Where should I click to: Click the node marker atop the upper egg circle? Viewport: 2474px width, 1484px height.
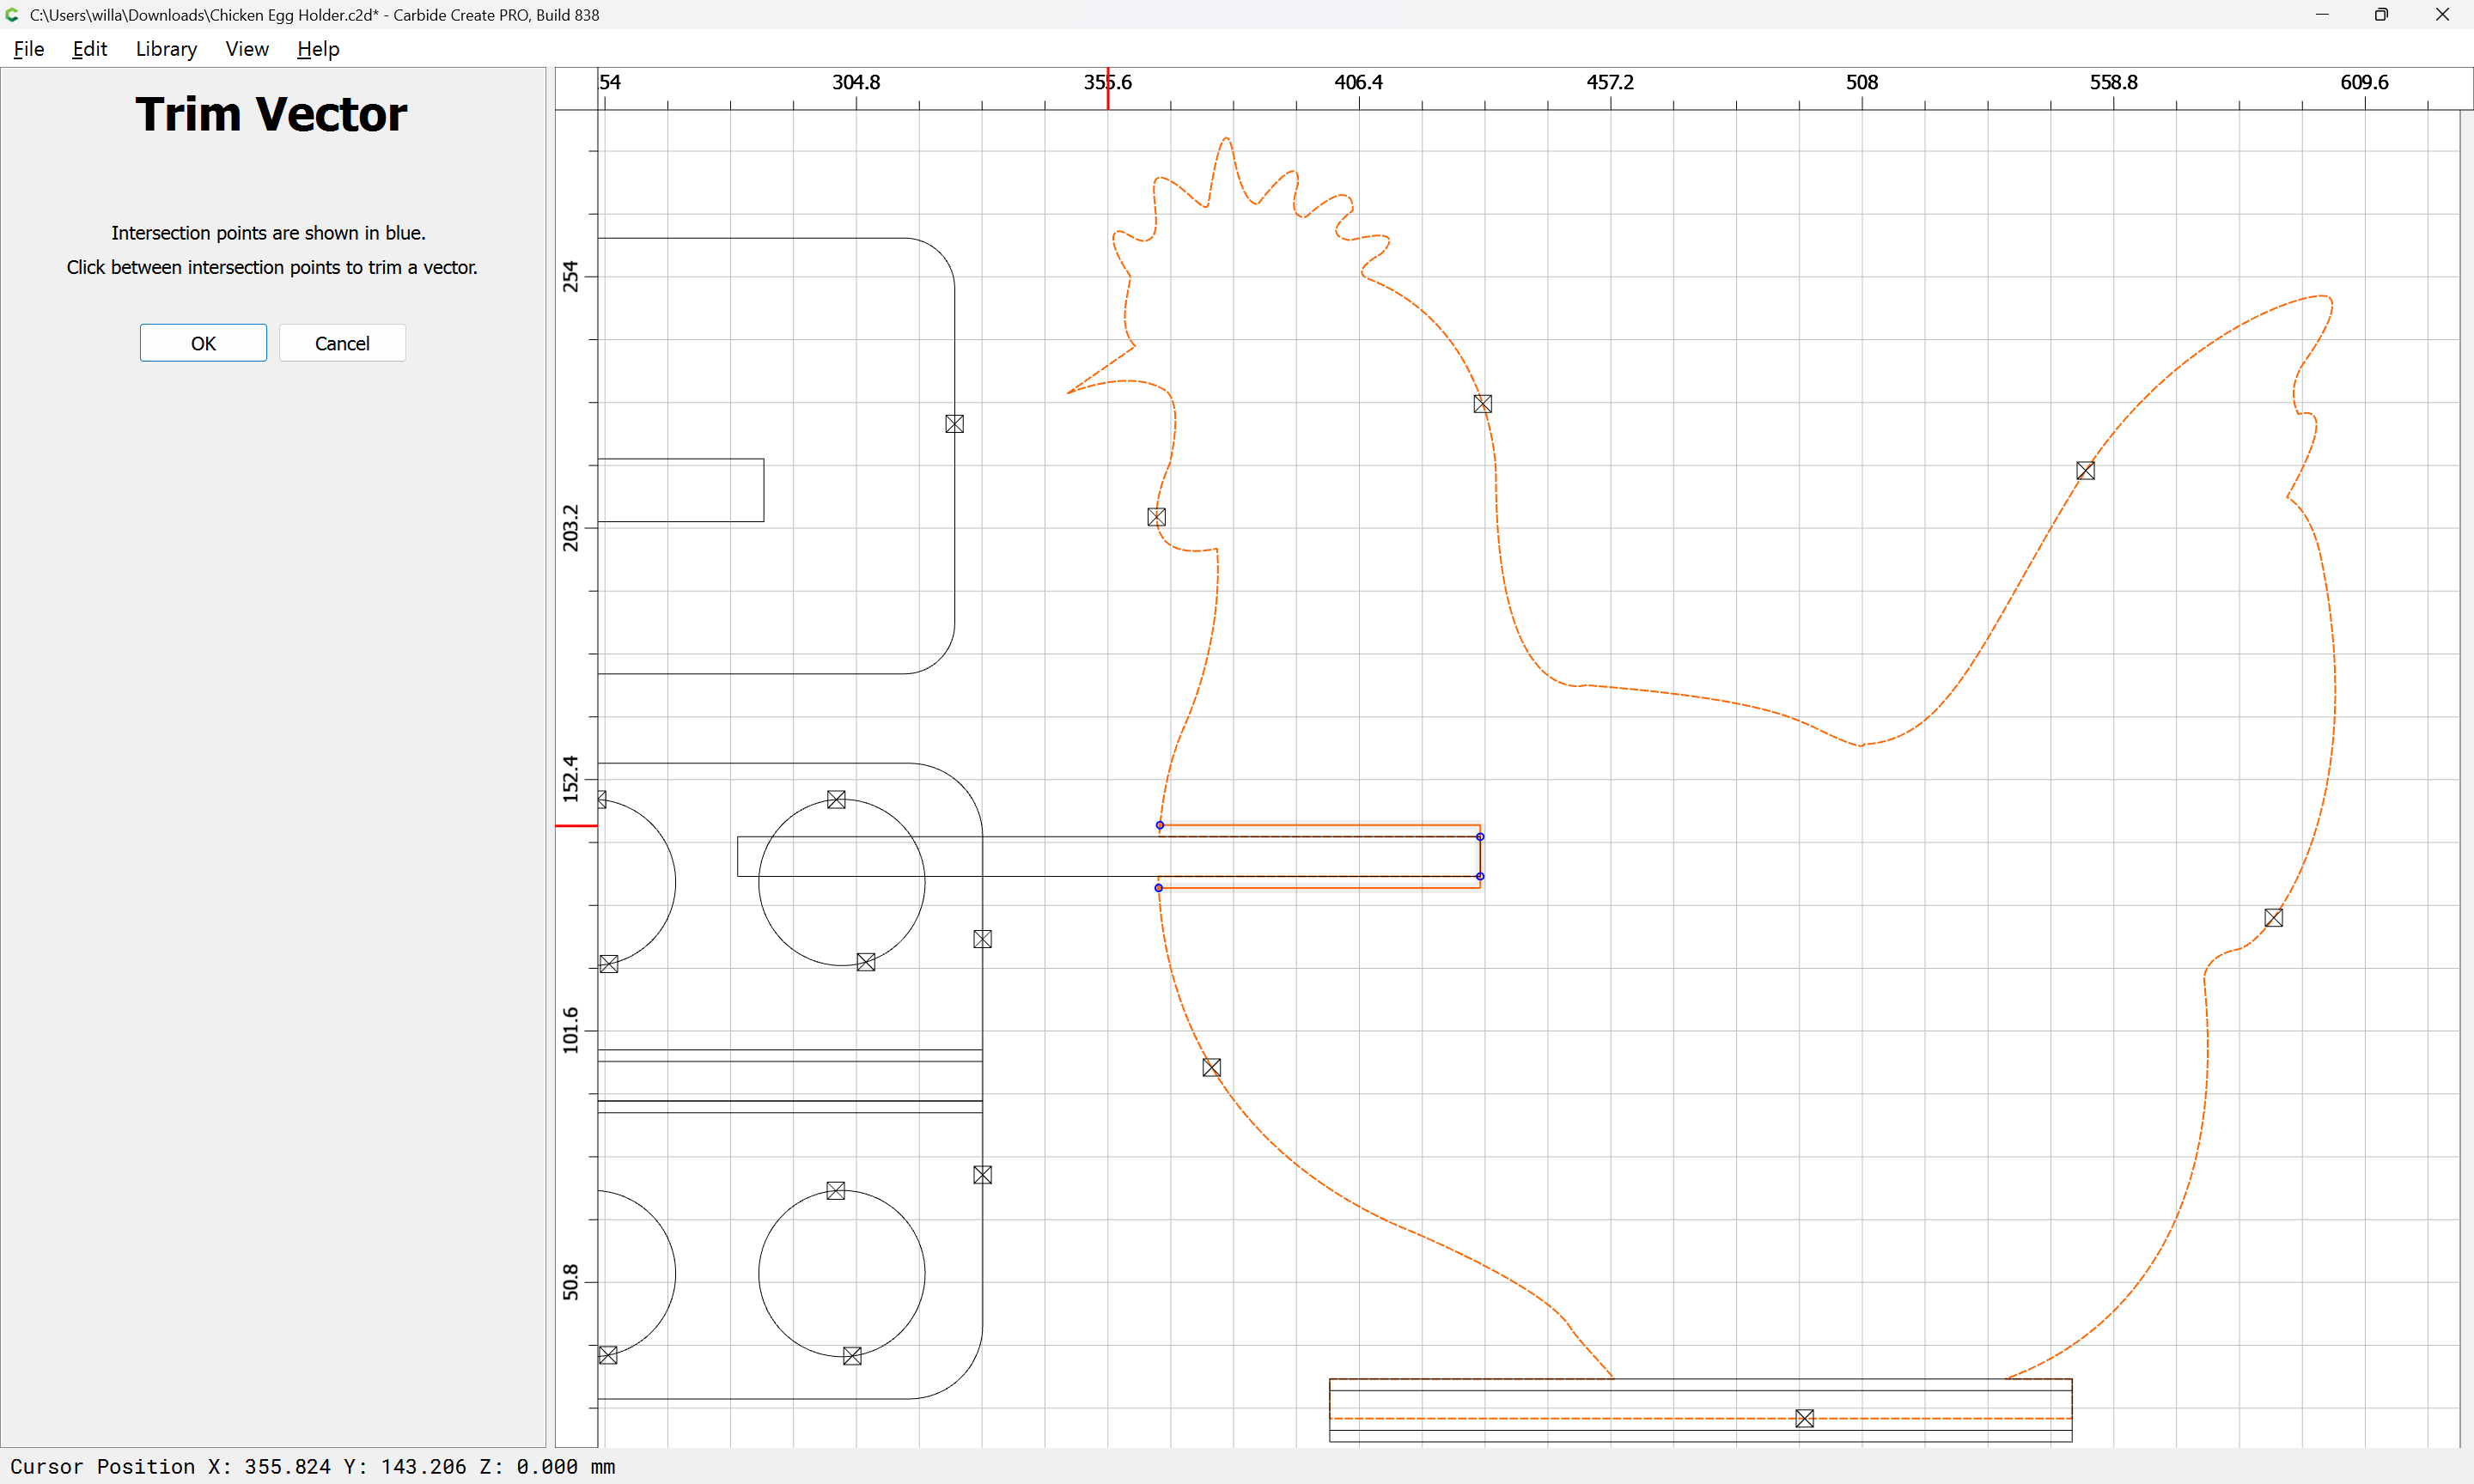tap(836, 799)
